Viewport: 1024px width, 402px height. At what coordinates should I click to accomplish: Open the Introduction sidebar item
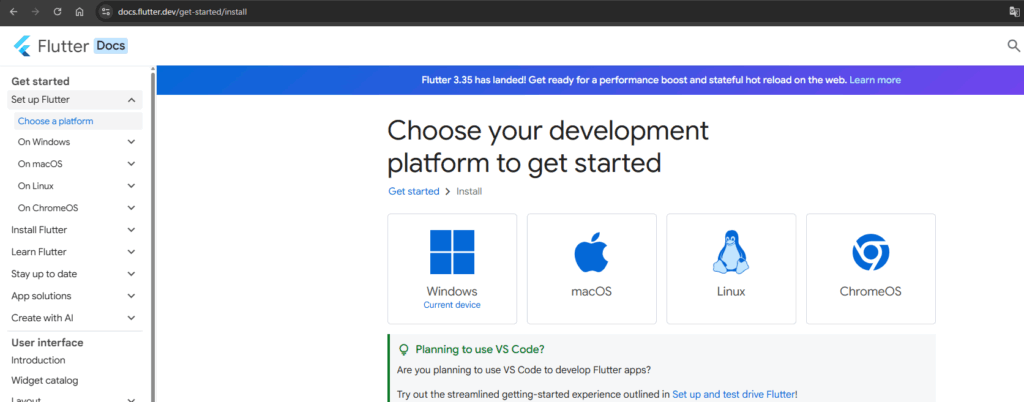coord(38,360)
